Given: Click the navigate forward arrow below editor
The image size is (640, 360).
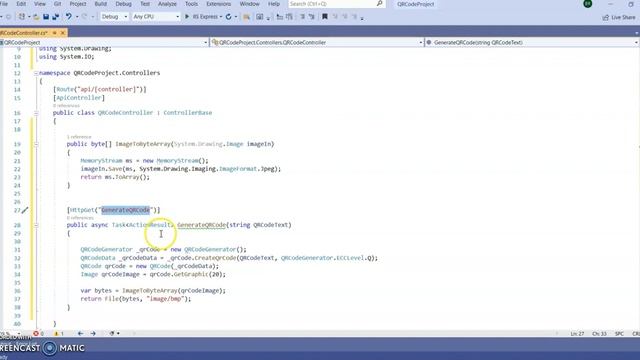Looking at the screenshot, I should coord(93,333).
